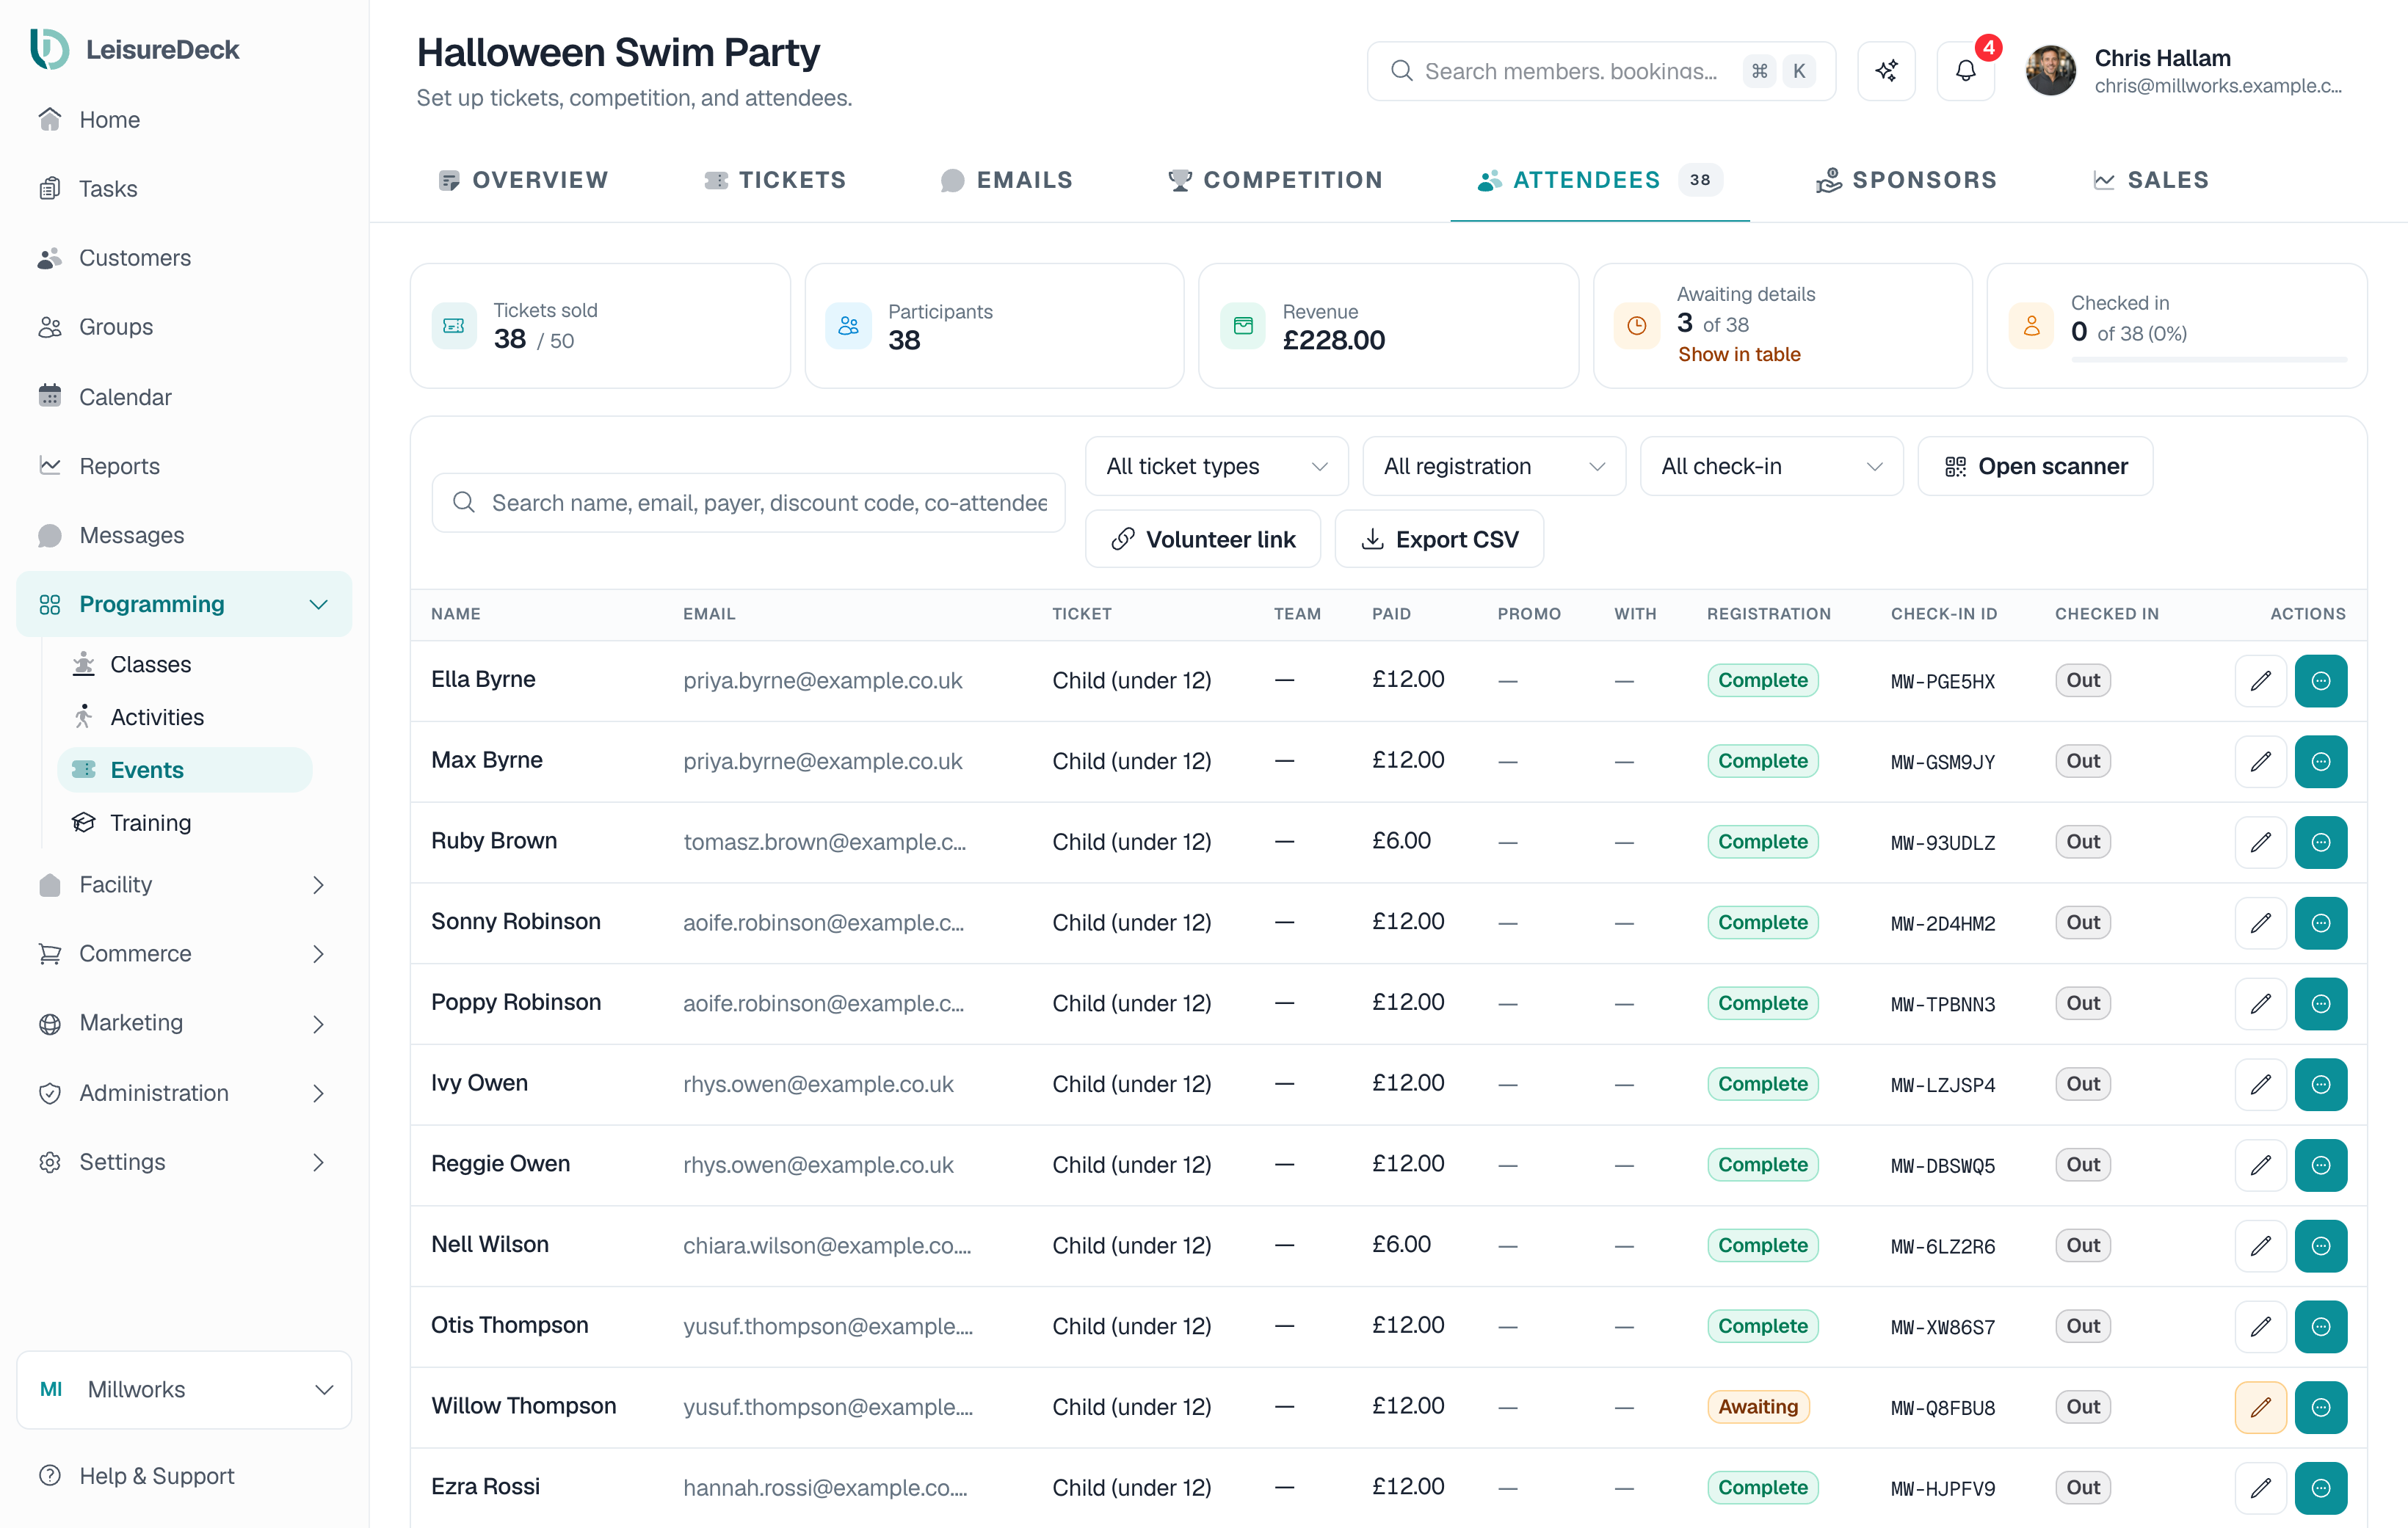Expand the Facility sidebar section
This screenshot has height=1528, width=2408.
184,885
